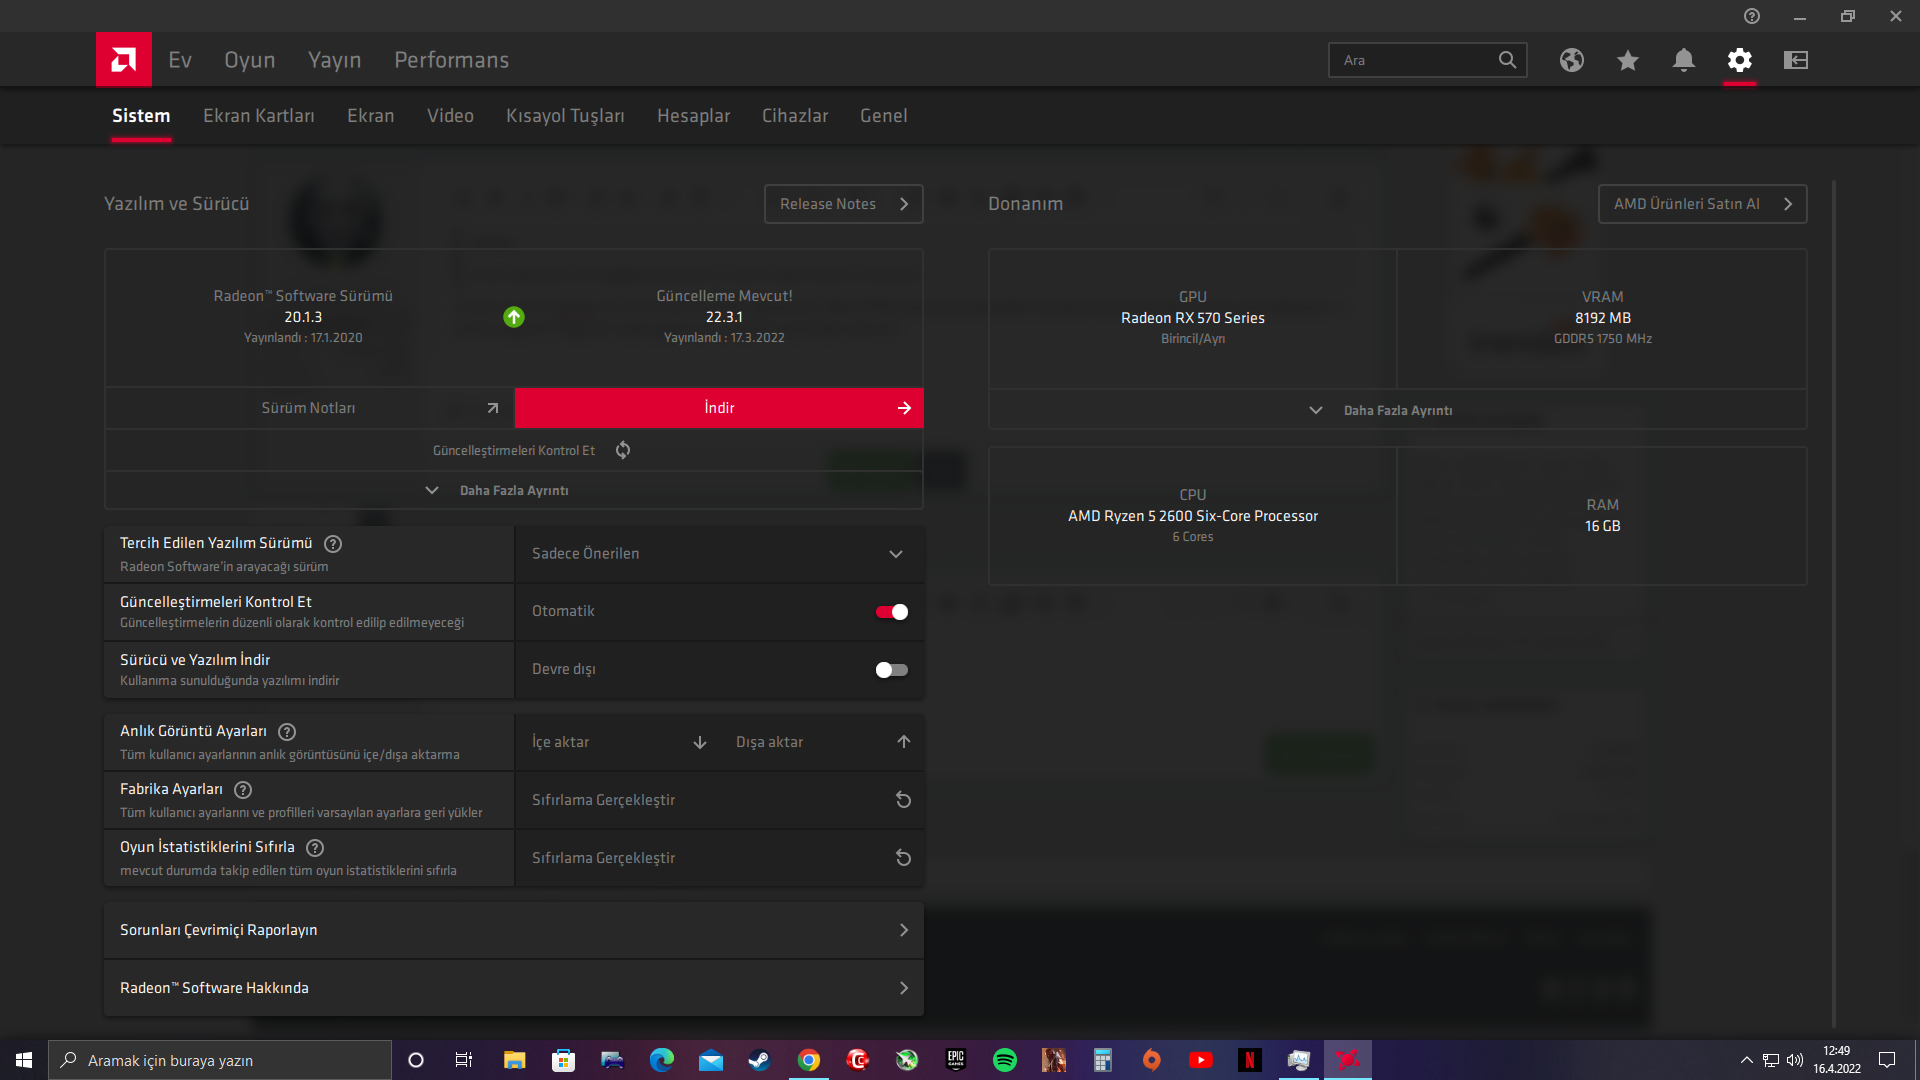Open Release Notes button

click(x=843, y=204)
